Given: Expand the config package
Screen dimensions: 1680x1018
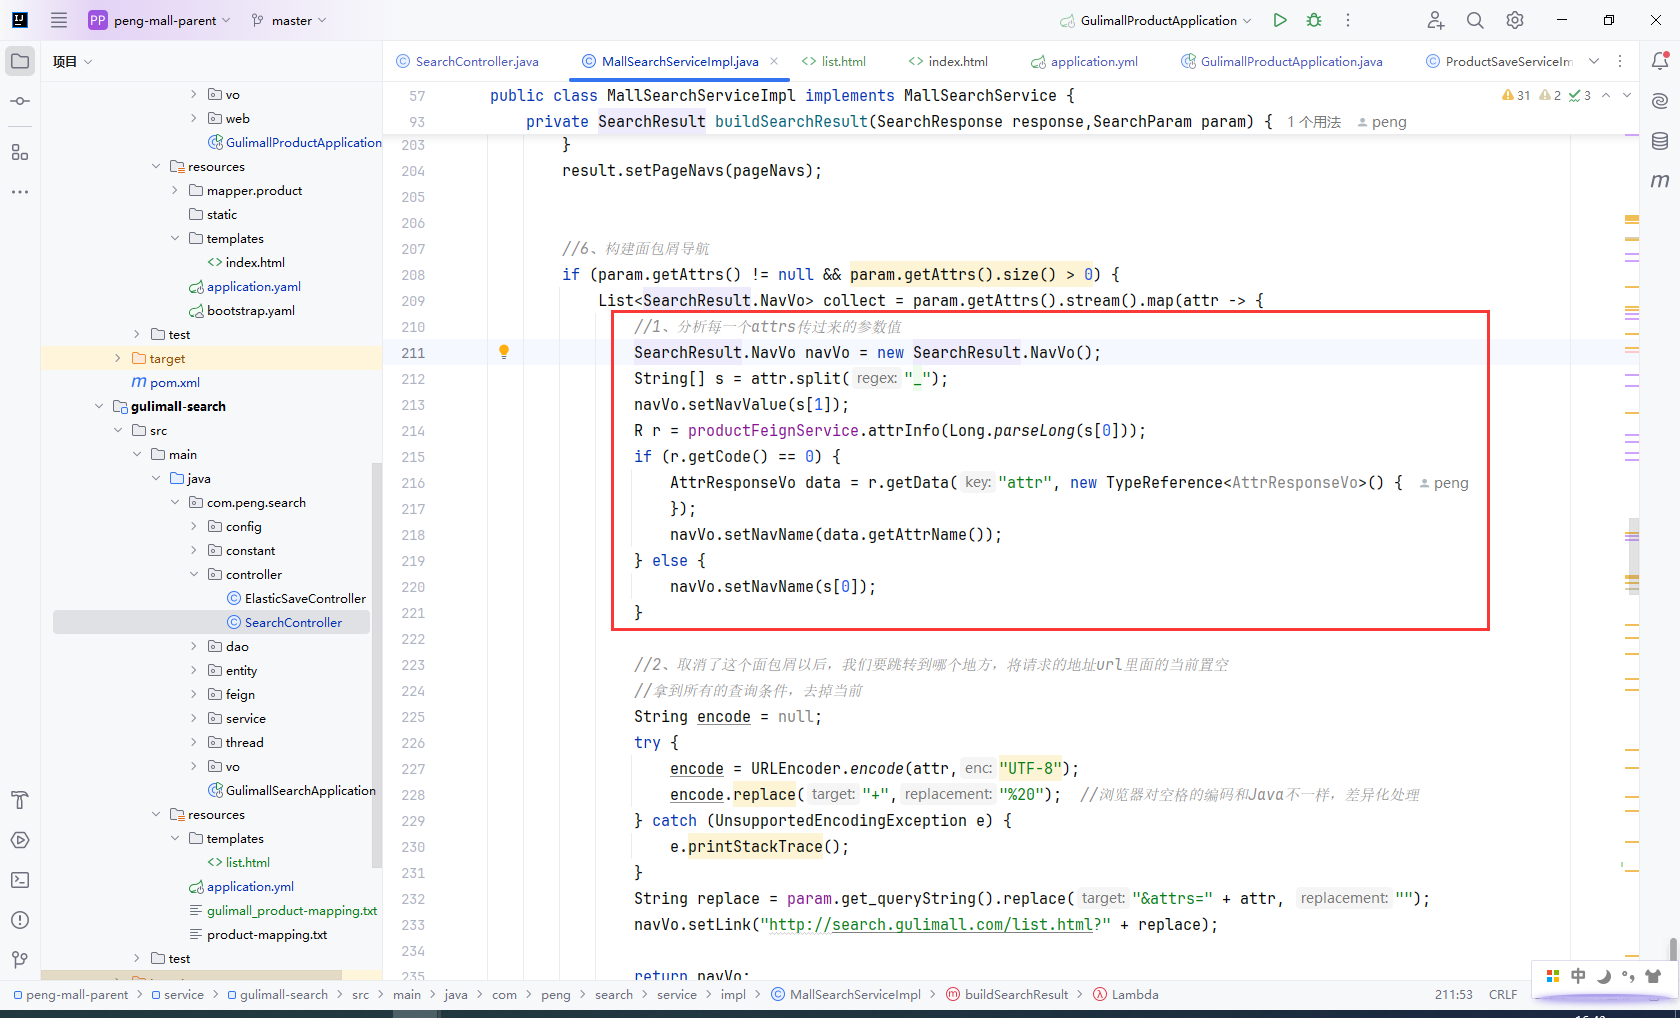Looking at the screenshot, I should click(194, 526).
